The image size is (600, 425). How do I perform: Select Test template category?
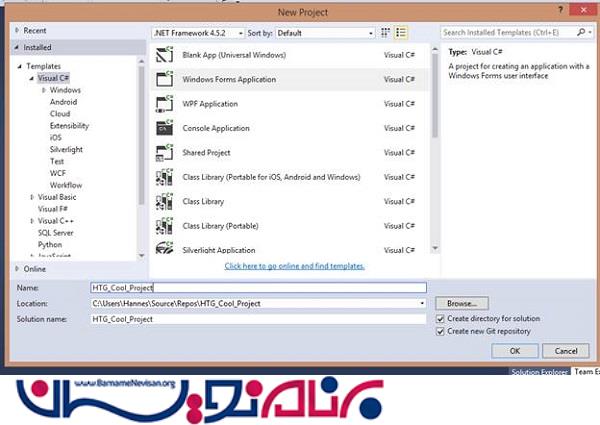tap(57, 161)
